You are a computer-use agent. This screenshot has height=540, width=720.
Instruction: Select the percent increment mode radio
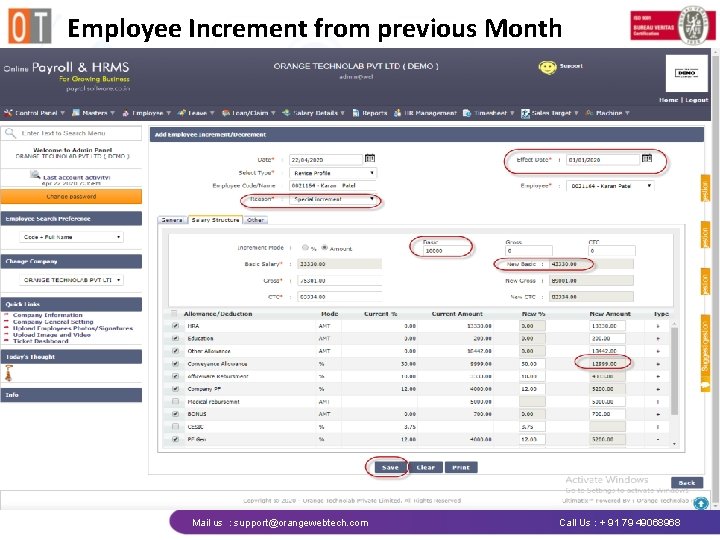(x=305, y=248)
